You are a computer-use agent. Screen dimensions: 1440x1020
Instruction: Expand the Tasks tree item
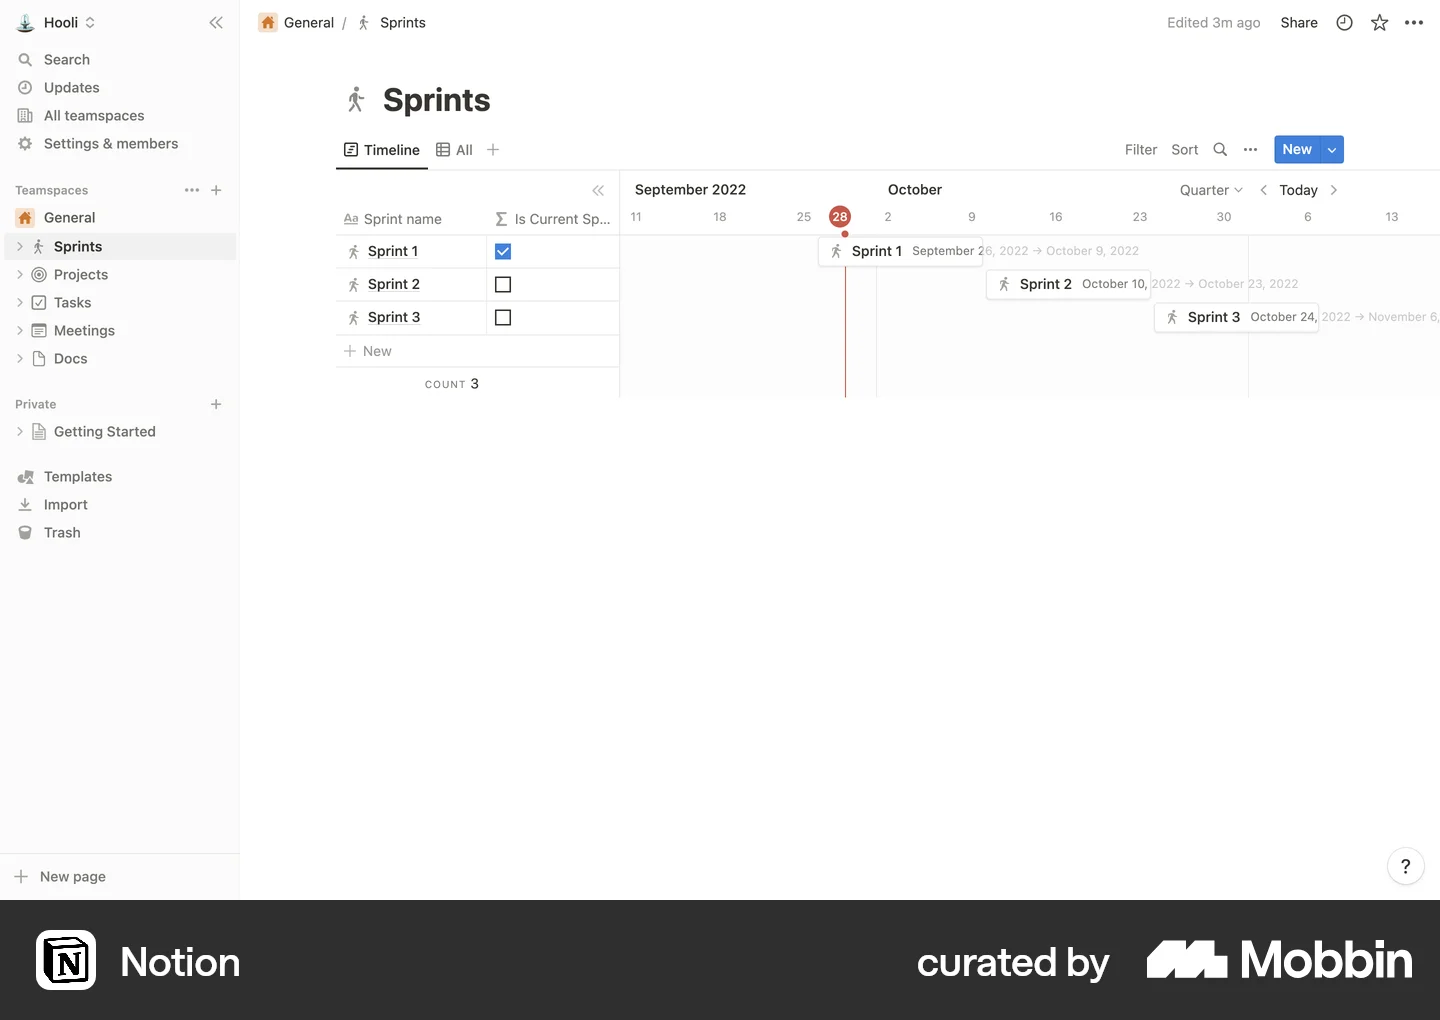19,302
